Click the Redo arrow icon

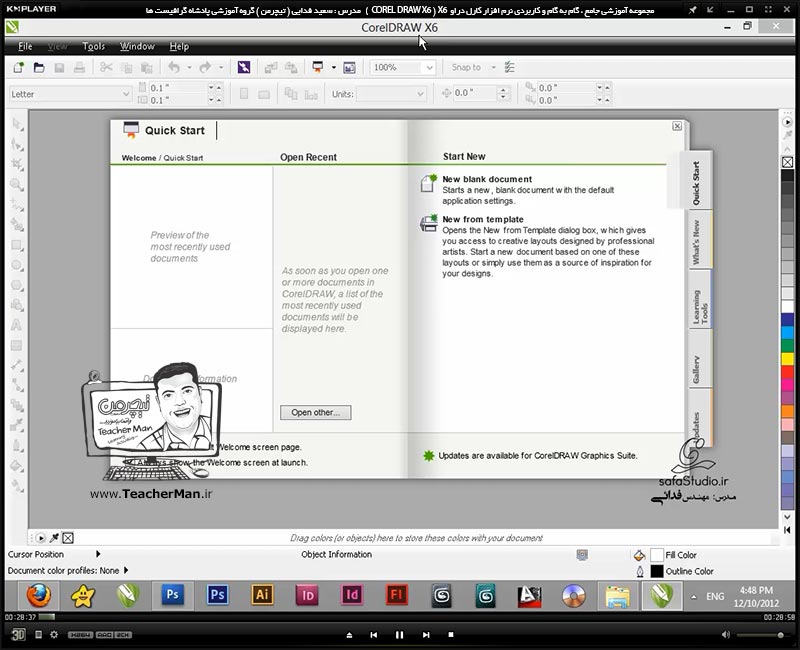pos(205,67)
